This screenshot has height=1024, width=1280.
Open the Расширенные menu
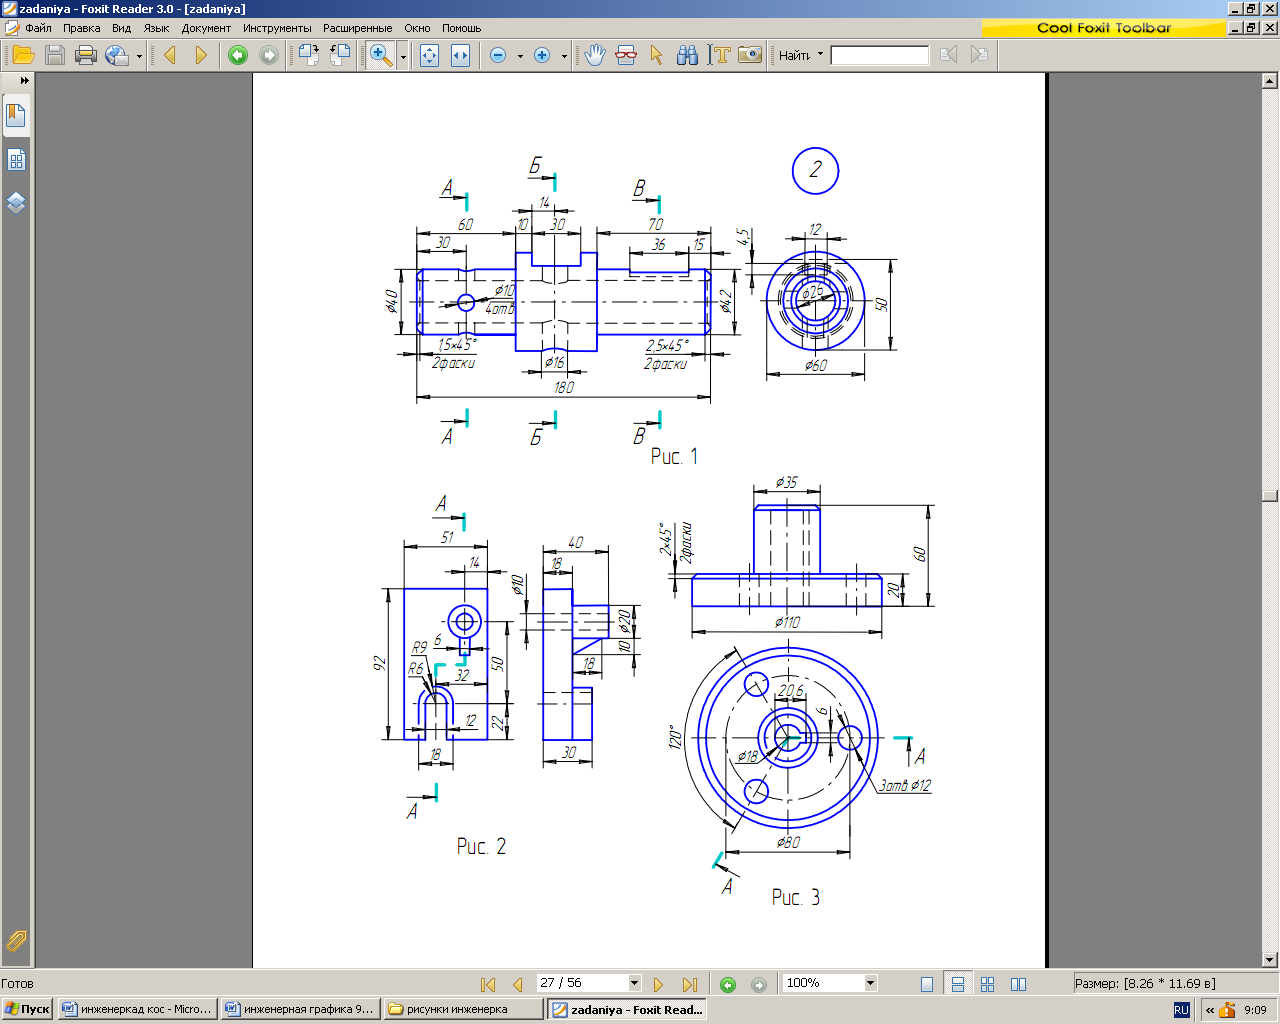click(x=358, y=28)
